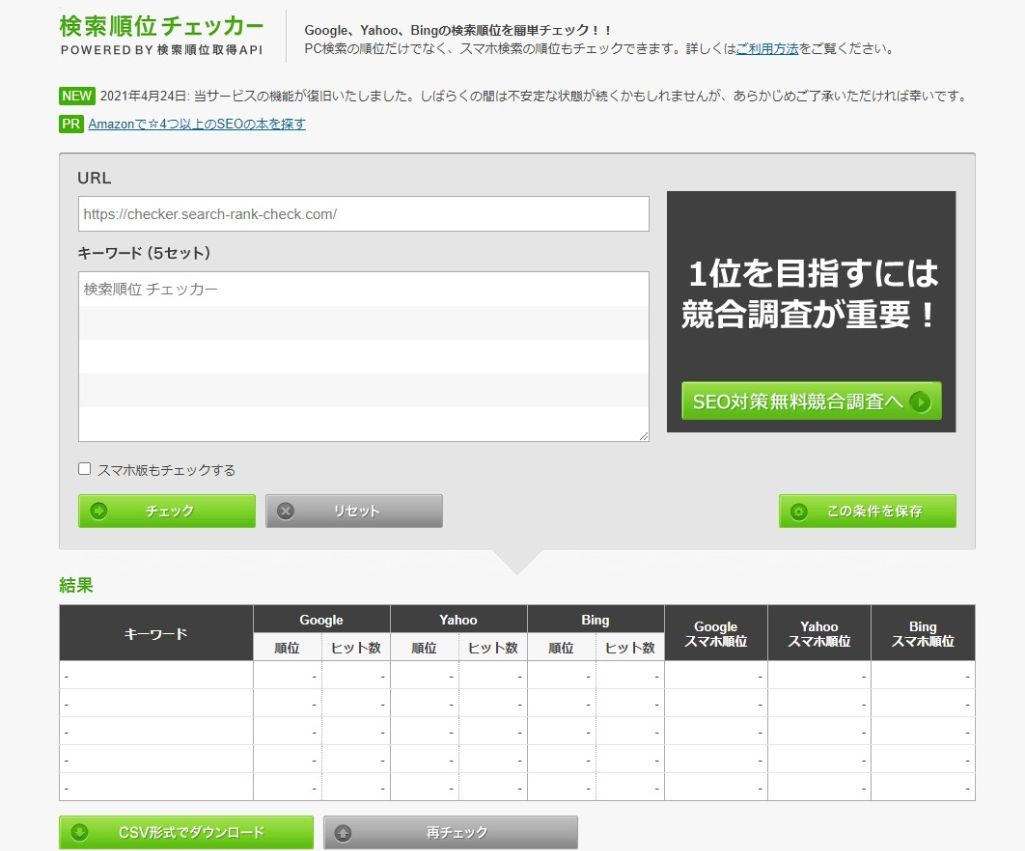
Task: Save settings with この条件を保存 button
Action: [867, 510]
